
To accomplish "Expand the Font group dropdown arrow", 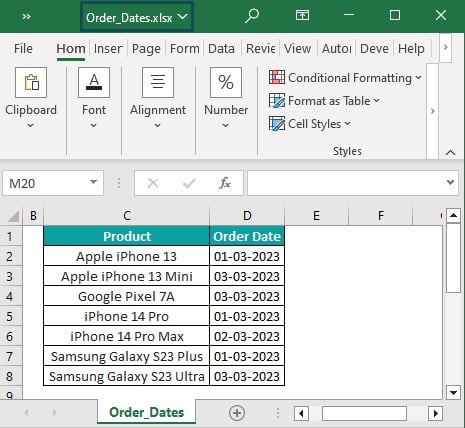I will point(93,125).
